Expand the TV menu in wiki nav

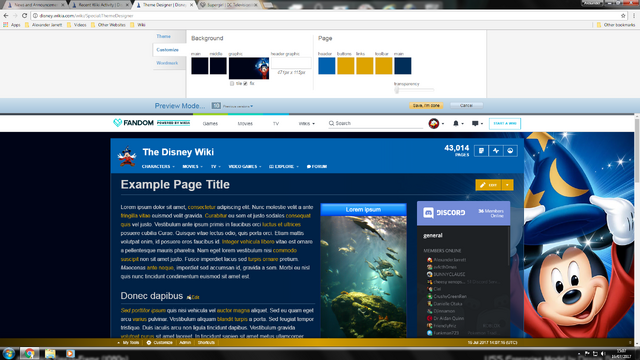(x=216, y=167)
